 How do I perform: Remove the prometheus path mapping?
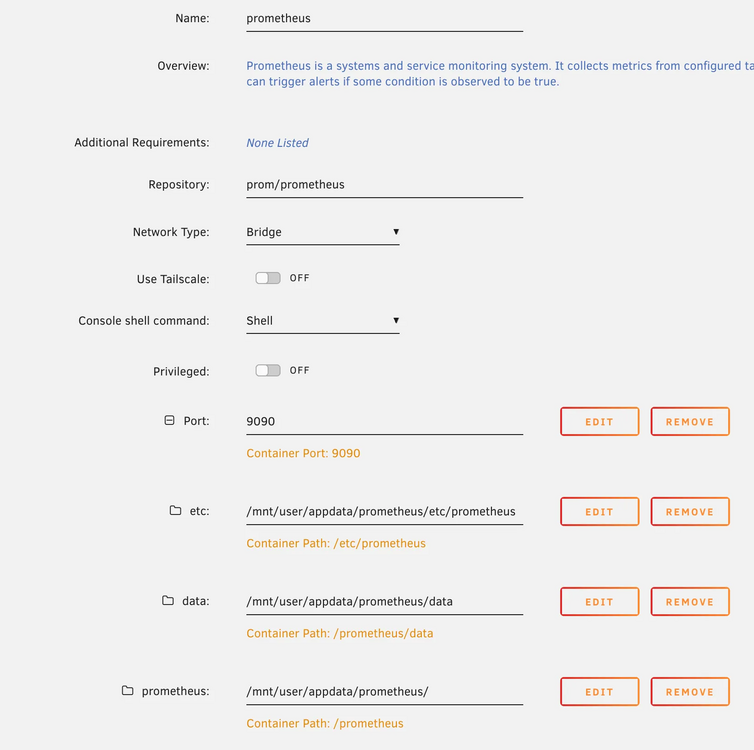point(690,692)
